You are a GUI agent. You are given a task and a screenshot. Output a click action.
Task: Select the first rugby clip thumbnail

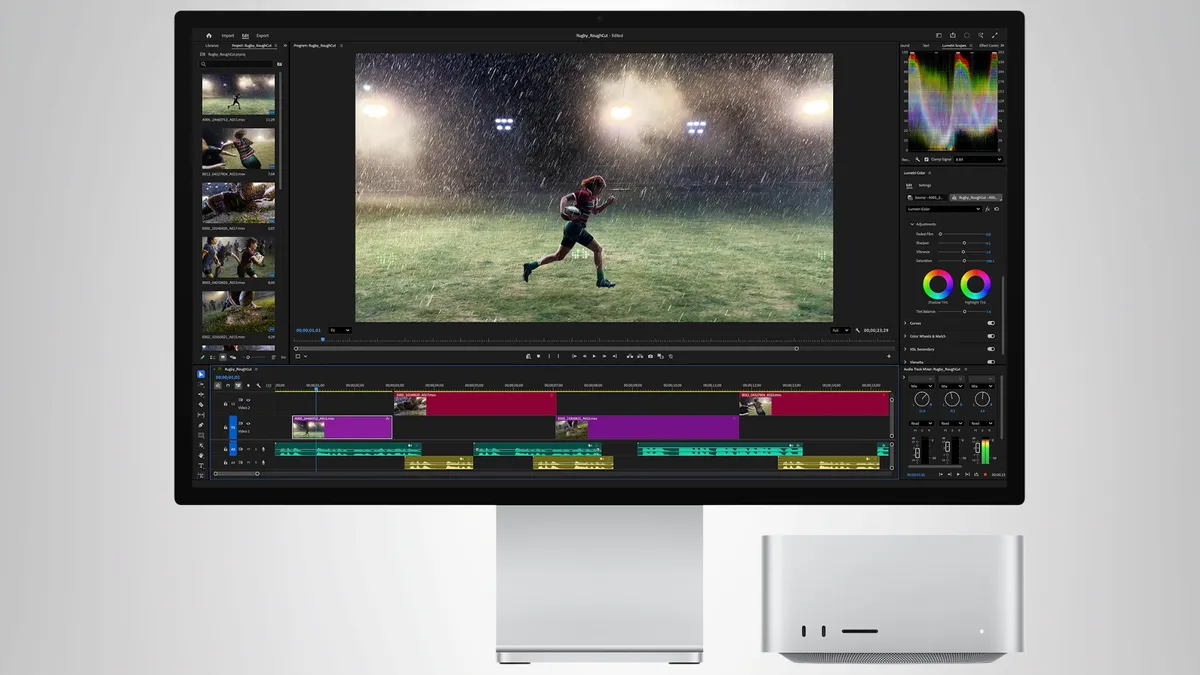238,94
